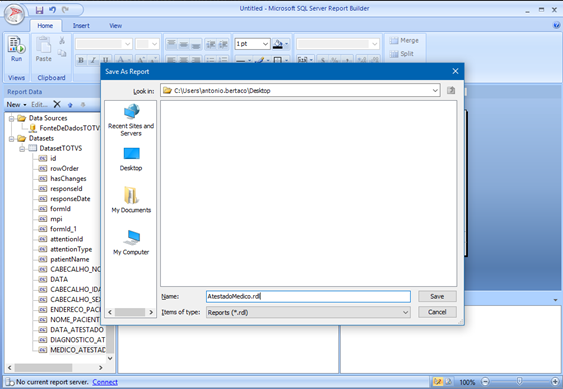Run the report with Run icon

coord(16,49)
